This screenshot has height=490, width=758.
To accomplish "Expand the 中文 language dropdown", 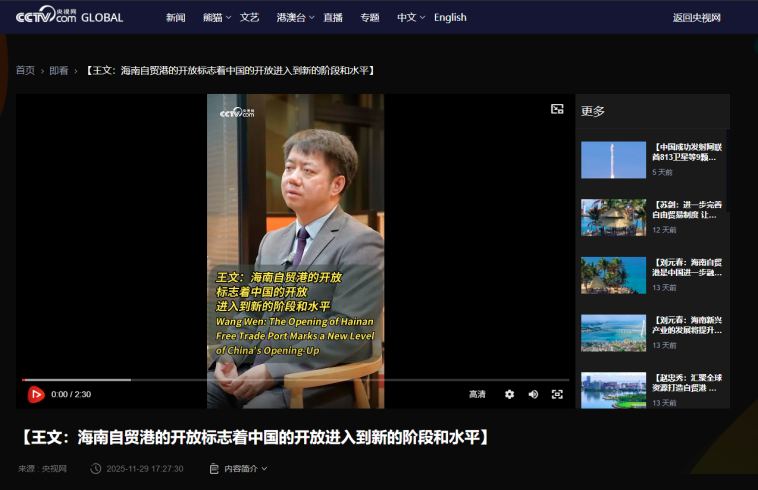I will pos(410,17).
